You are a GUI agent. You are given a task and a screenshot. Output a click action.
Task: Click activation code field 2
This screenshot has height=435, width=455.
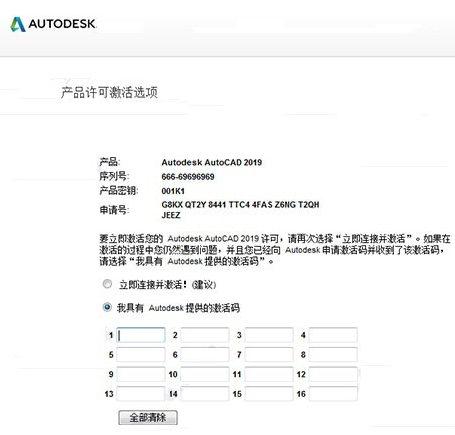(x=205, y=335)
